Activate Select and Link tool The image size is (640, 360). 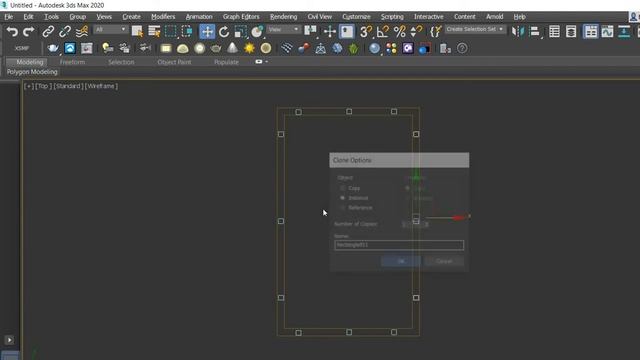tap(48, 31)
